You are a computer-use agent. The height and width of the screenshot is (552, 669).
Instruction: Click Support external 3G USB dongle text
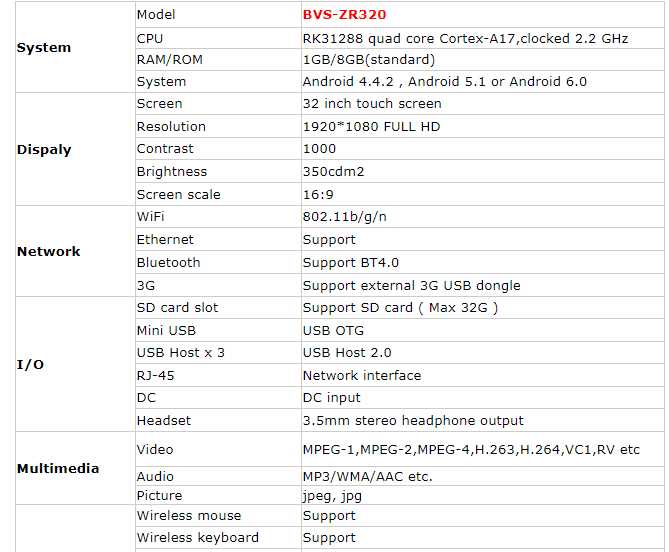tap(411, 286)
